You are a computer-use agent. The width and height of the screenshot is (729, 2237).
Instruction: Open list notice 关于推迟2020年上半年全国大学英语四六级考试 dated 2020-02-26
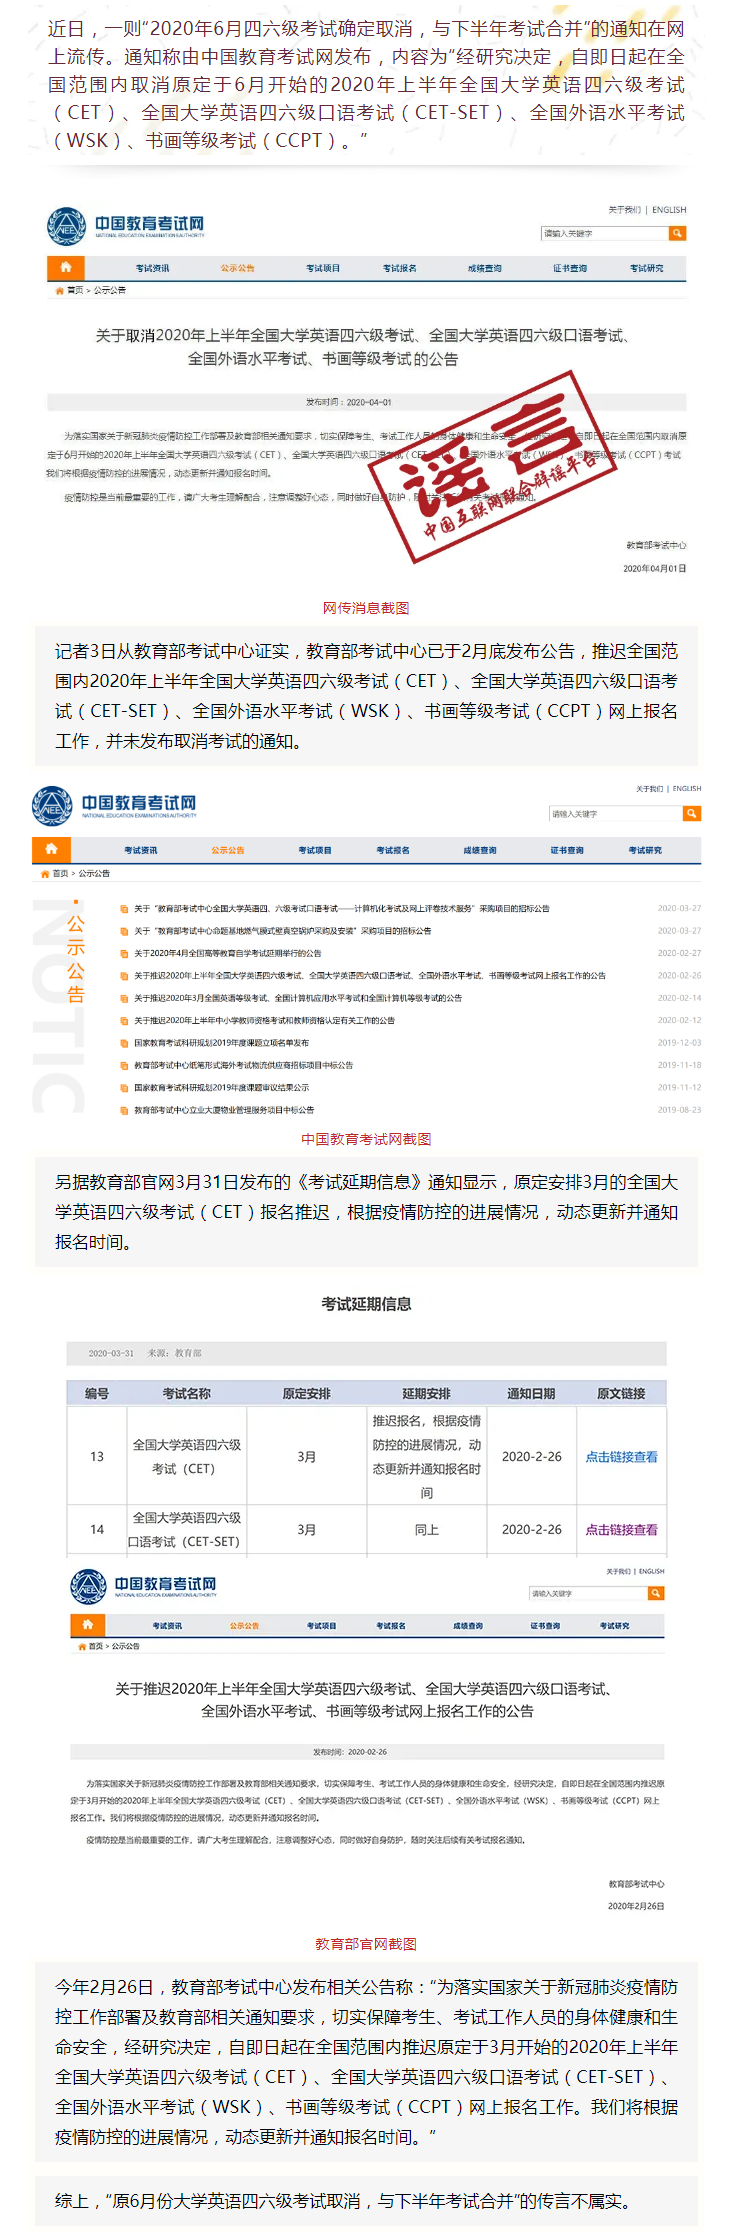370,975
